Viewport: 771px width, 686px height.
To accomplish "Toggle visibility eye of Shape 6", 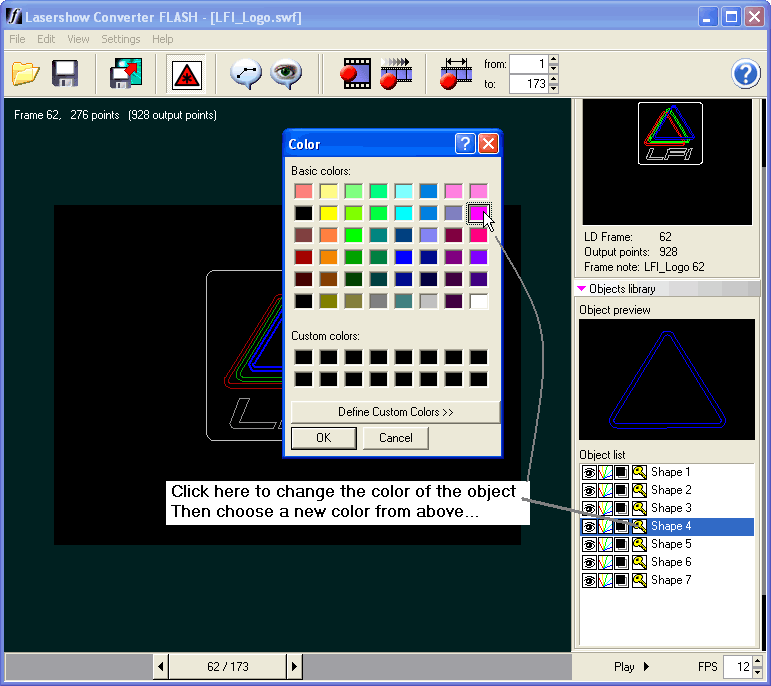I will coord(589,562).
